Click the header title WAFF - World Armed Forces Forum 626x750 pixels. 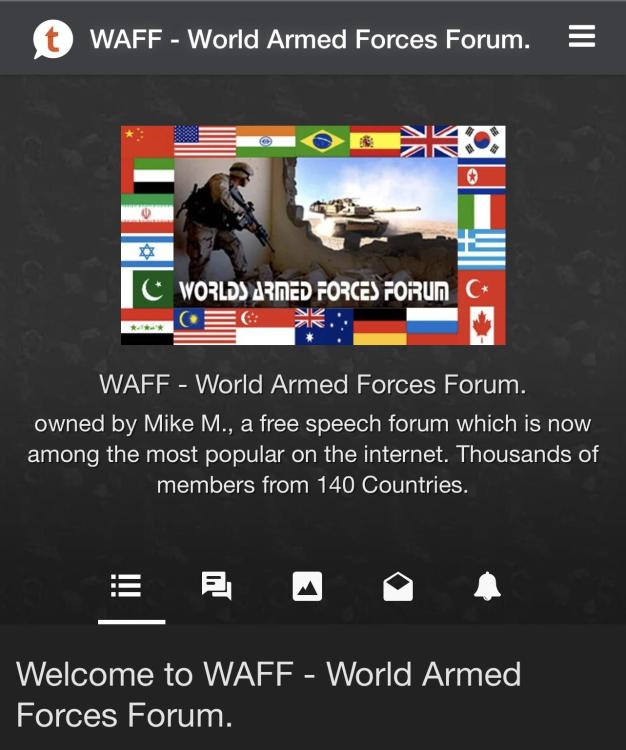[310, 39]
